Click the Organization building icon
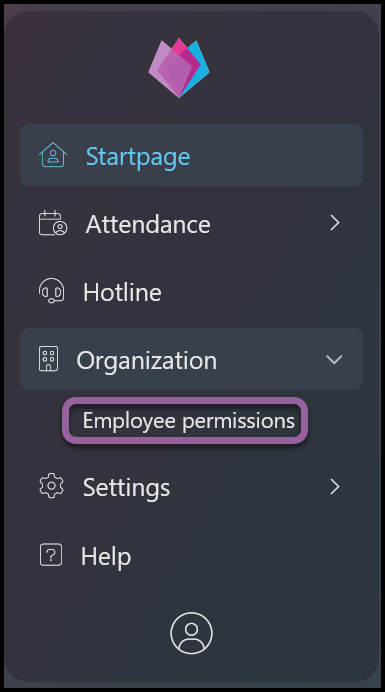This screenshot has height=692, width=385. (x=49, y=359)
